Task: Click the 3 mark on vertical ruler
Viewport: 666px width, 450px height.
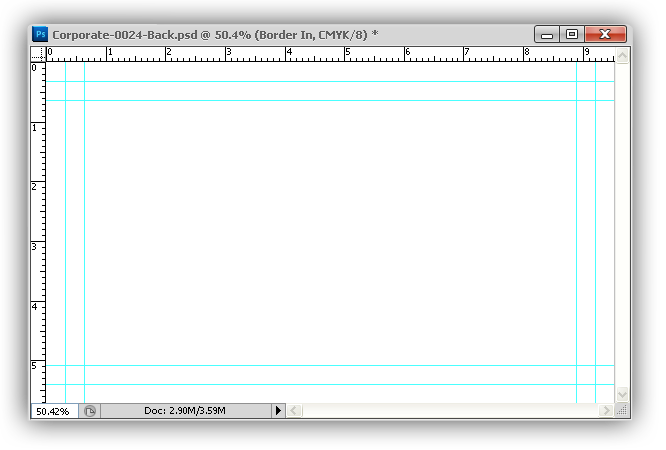Action: 34,247
